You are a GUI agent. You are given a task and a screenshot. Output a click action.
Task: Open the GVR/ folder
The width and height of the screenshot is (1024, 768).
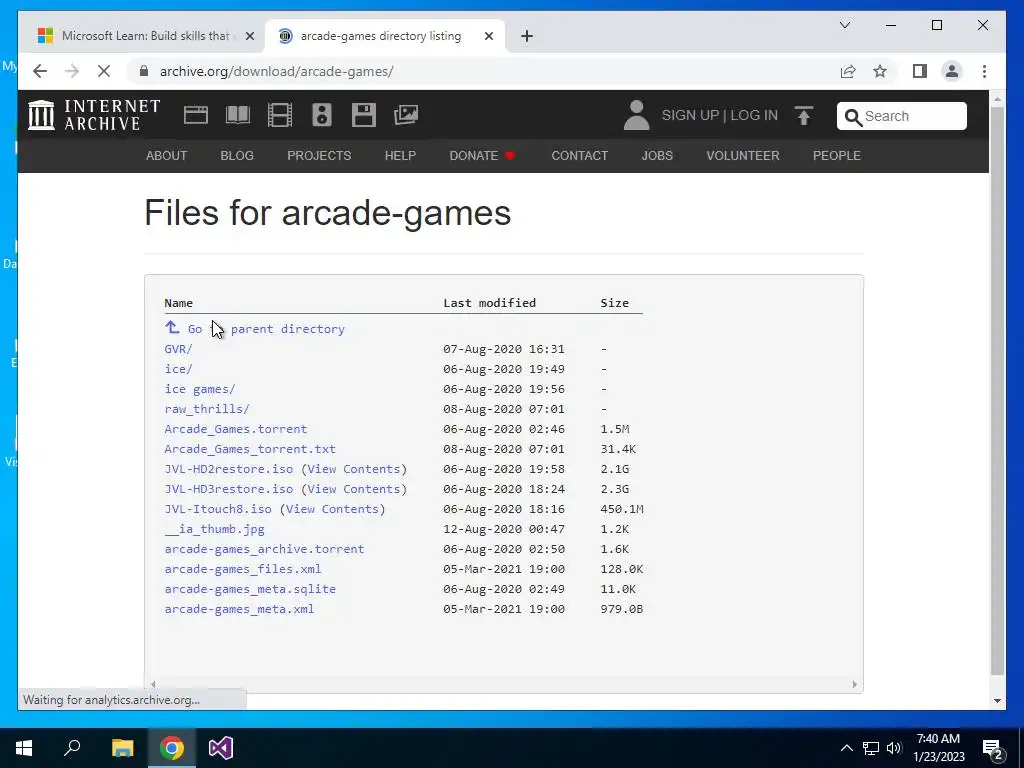pos(178,349)
